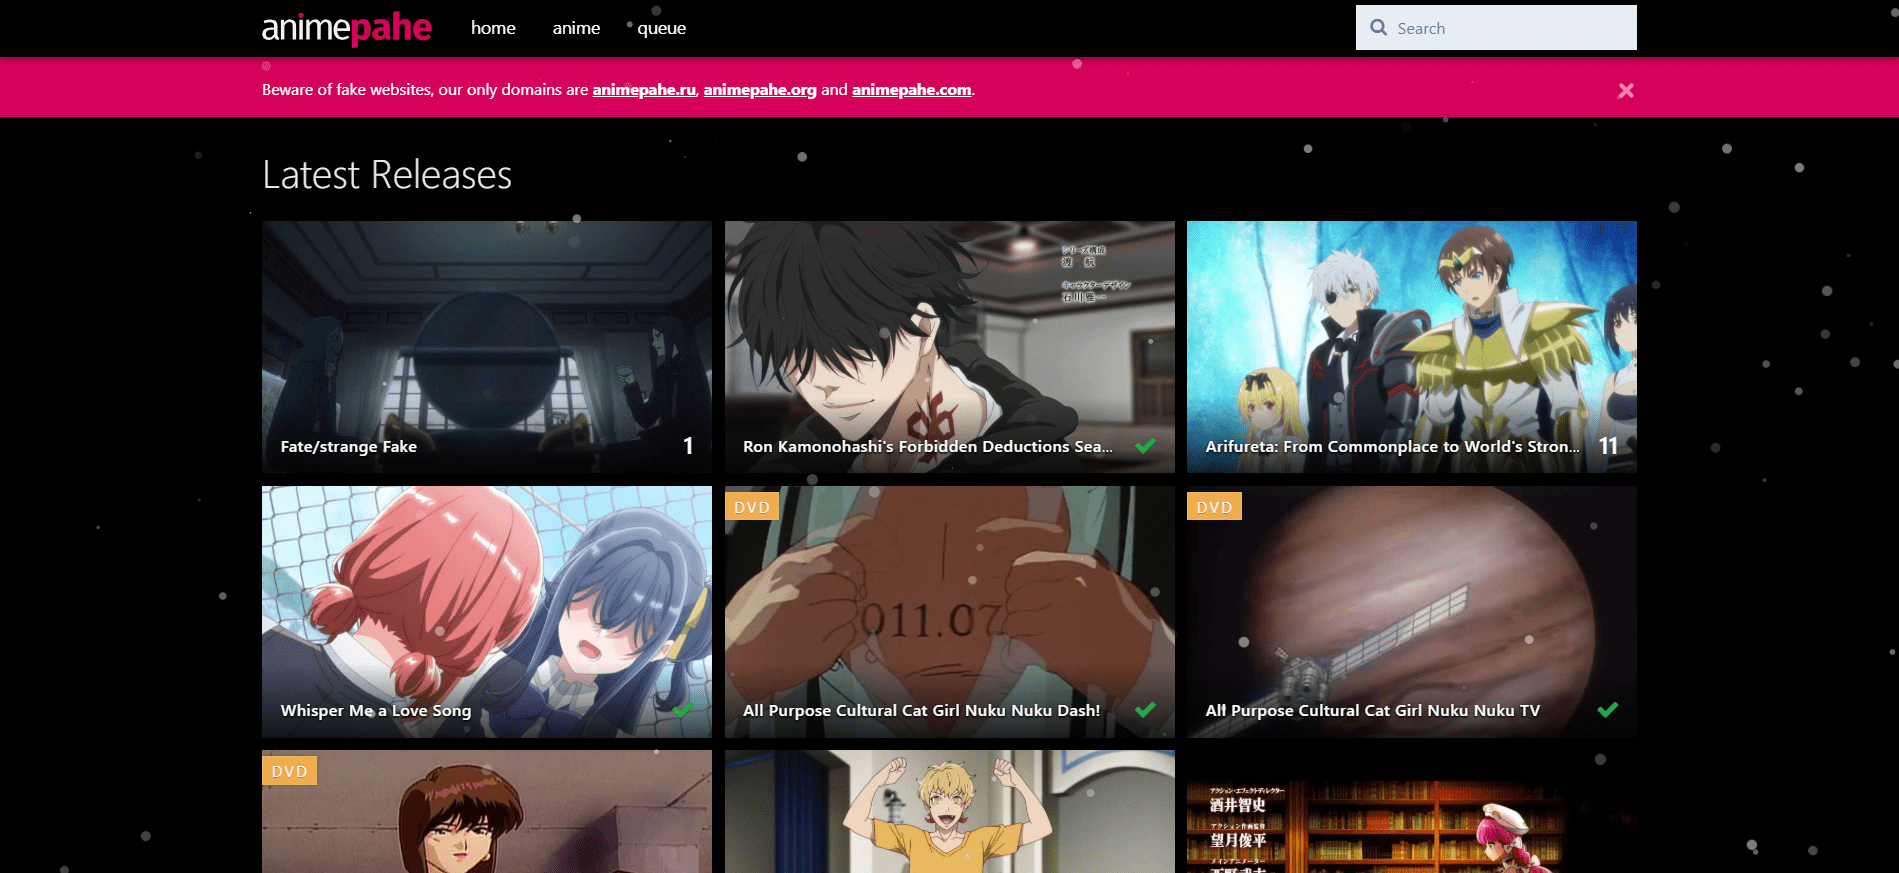The width and height of the screenshot is (1899, 873).
Task: Focus the Search input field
Action: (1510, 28)
